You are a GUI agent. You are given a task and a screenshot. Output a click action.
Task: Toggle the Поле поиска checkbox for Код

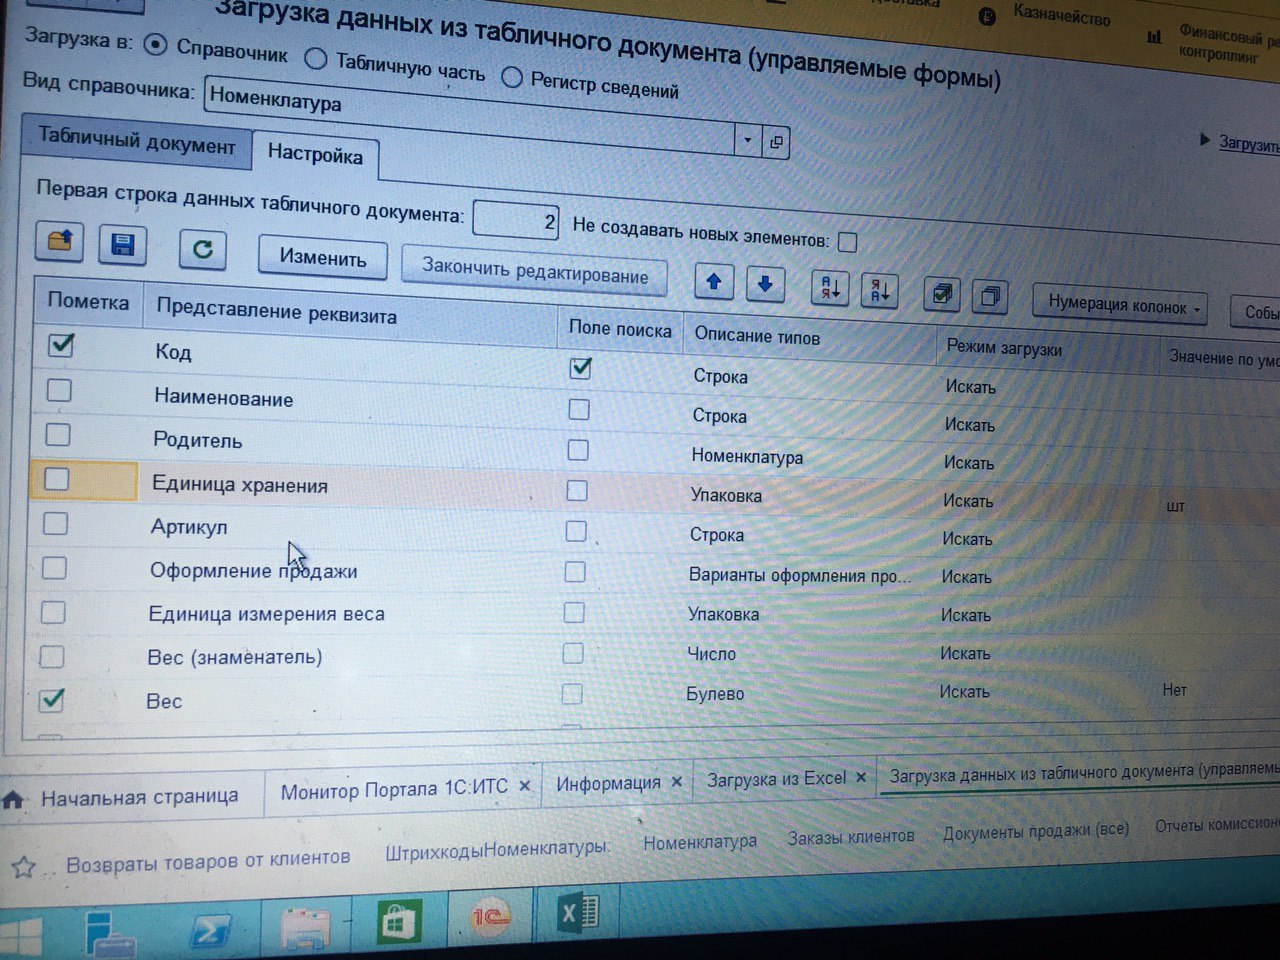point(580,368)
